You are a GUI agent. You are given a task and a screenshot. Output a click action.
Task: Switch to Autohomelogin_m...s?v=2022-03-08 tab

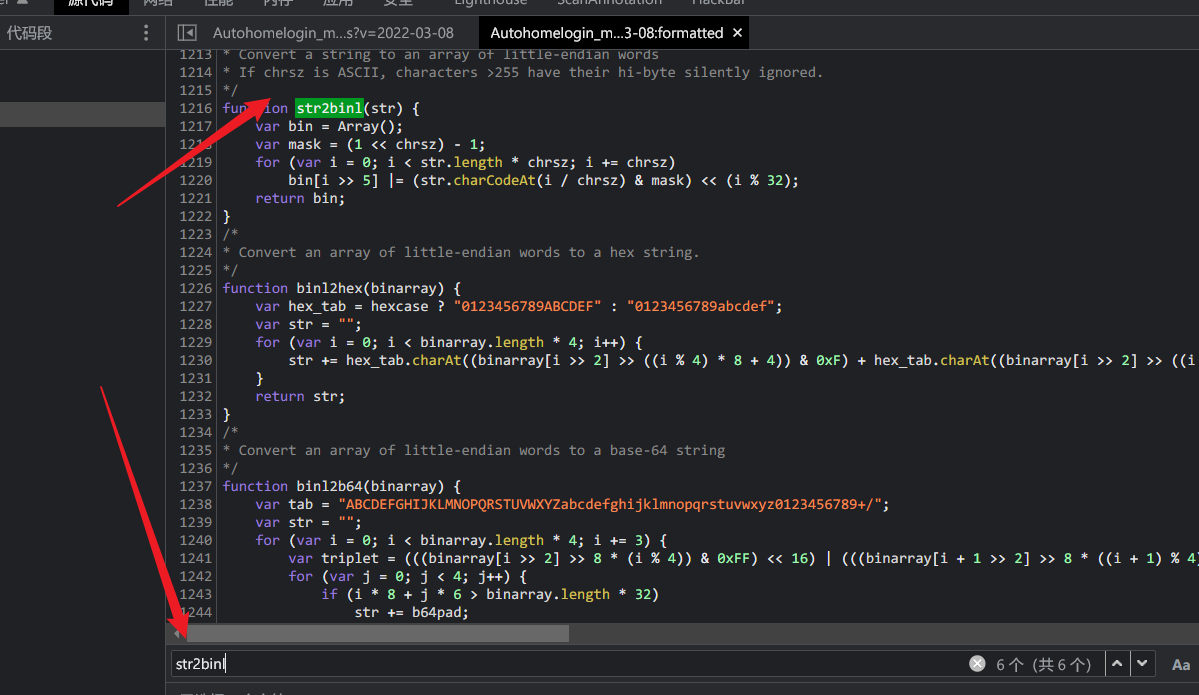click(x=333, y=33)
